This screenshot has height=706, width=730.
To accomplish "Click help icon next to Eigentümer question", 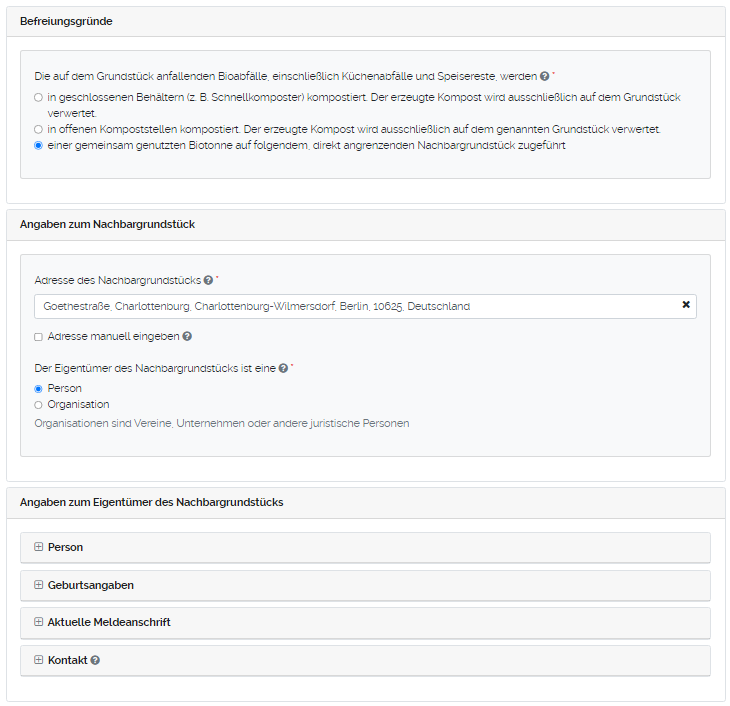I will (x=283, y=369).
